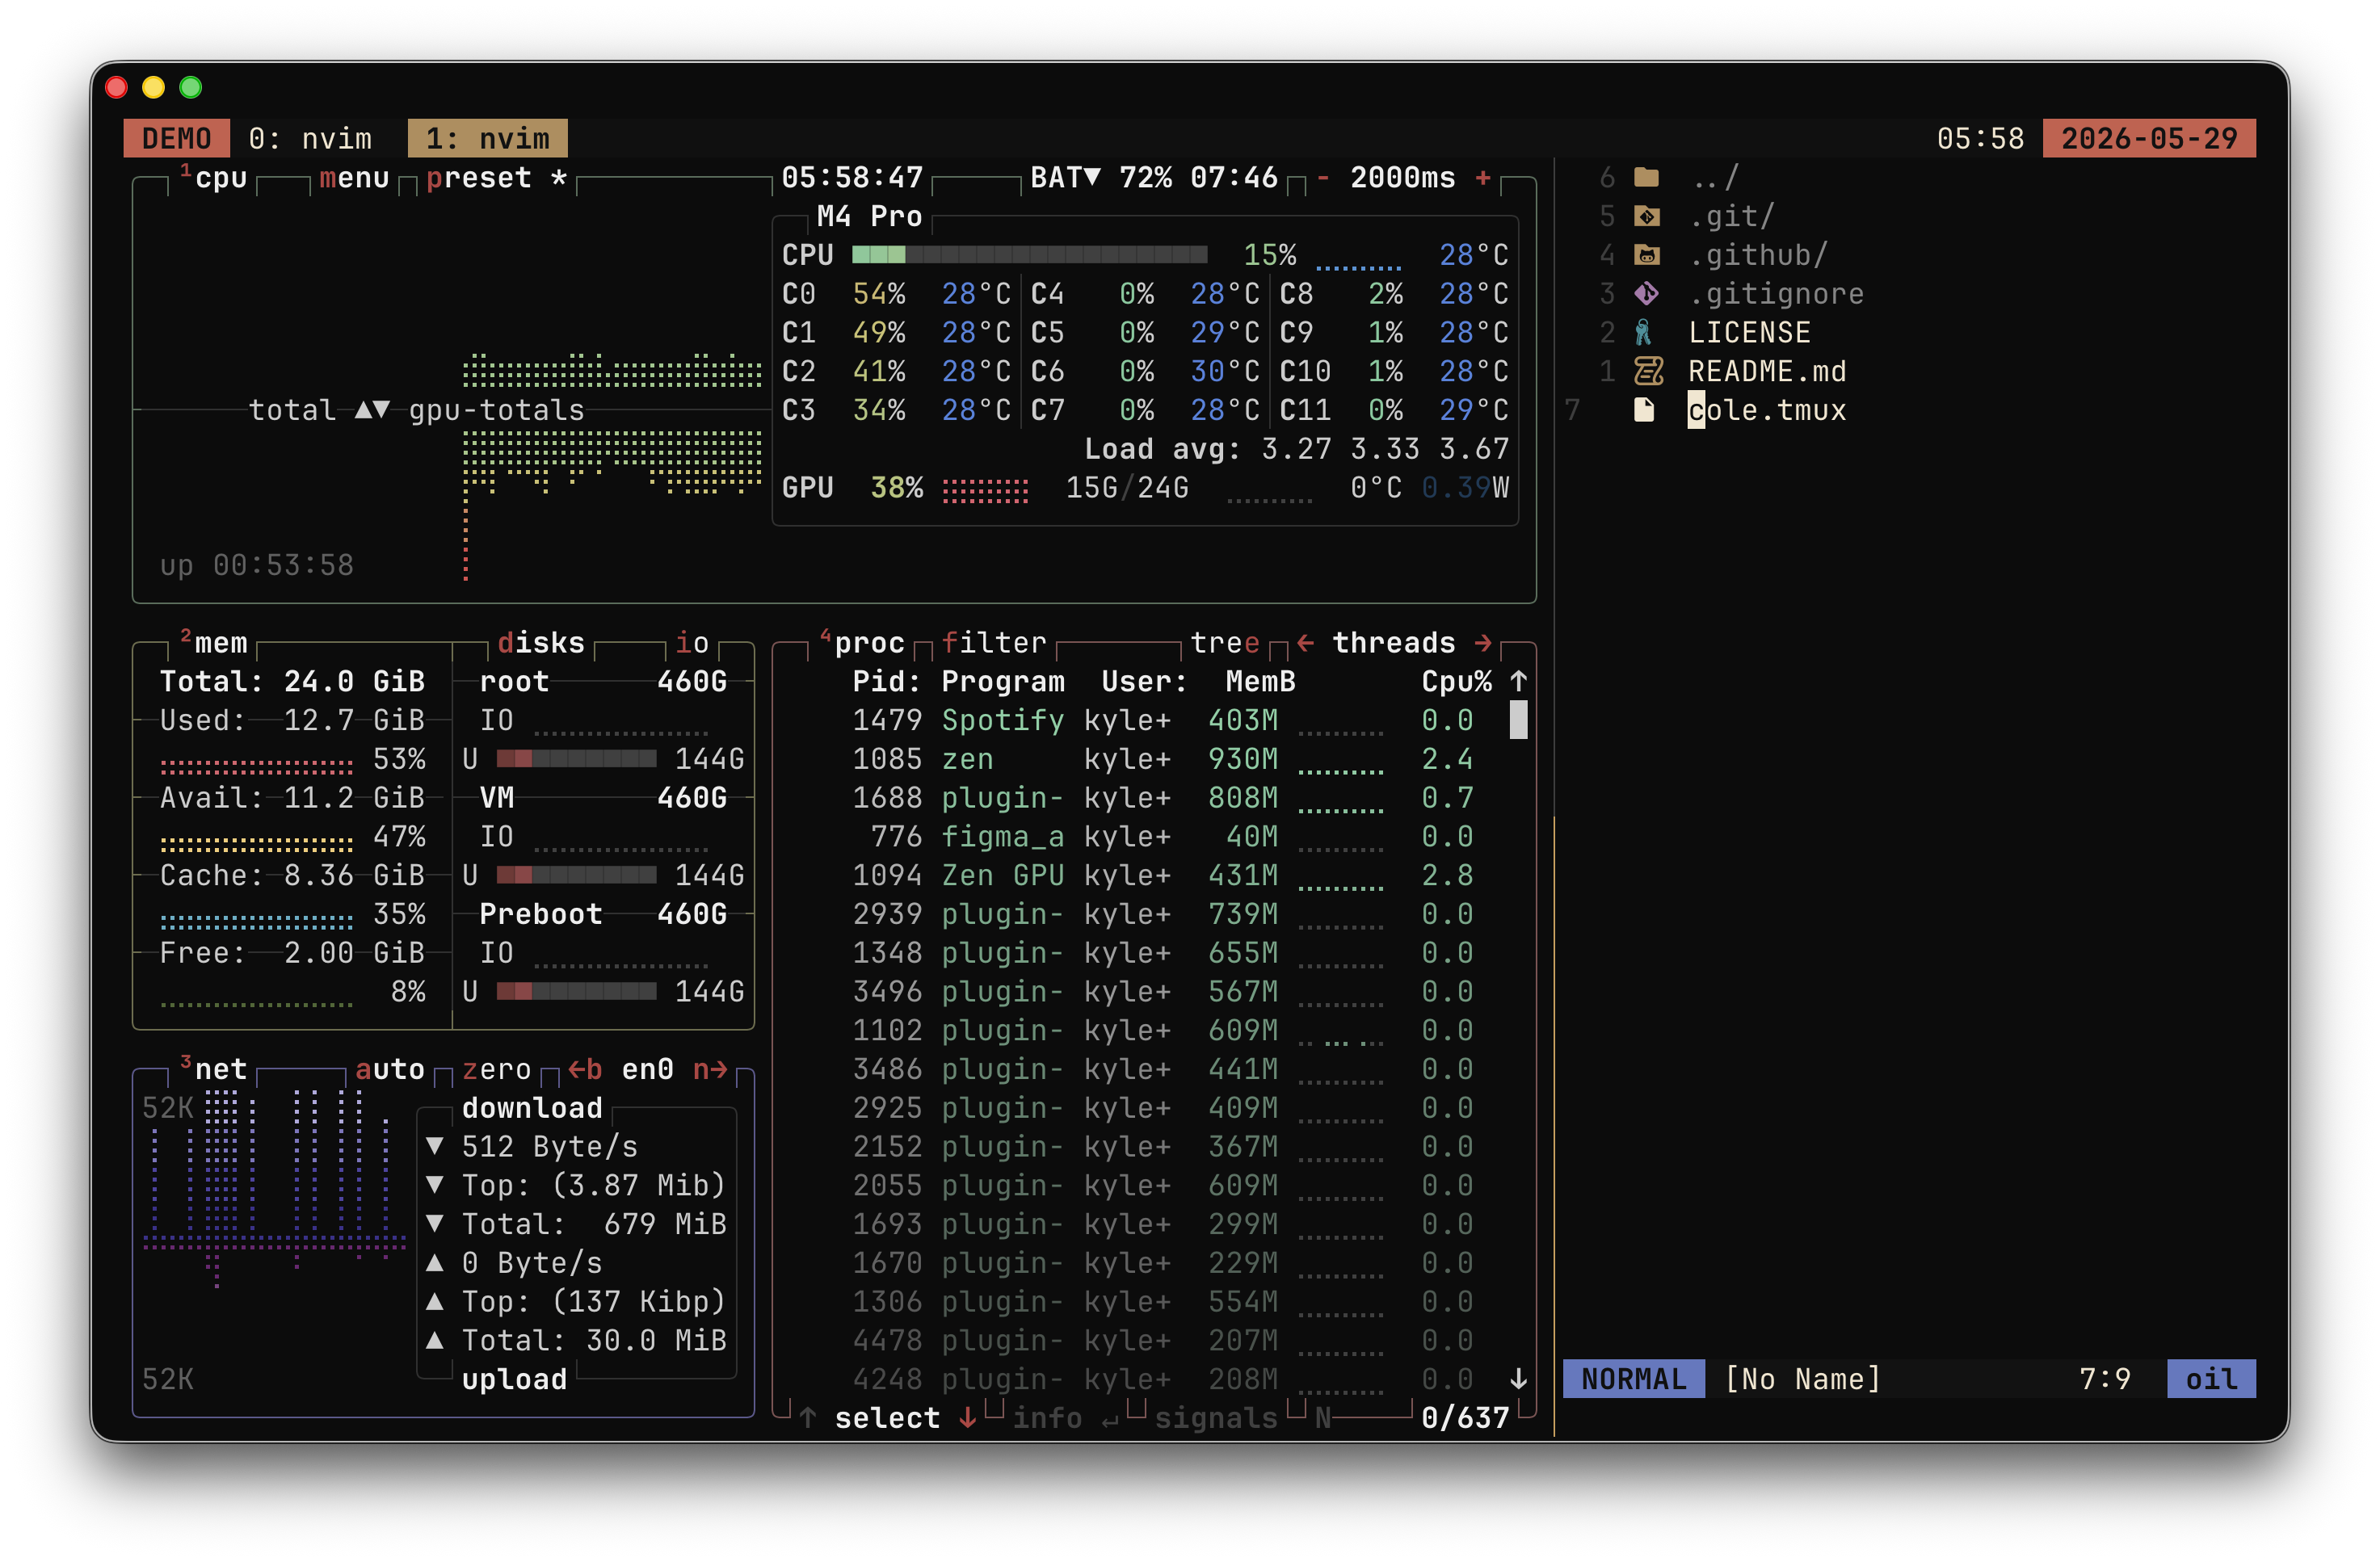Switch to tmux window 0: nvim
The image size is (2380, 1562).
pos(310,138)
